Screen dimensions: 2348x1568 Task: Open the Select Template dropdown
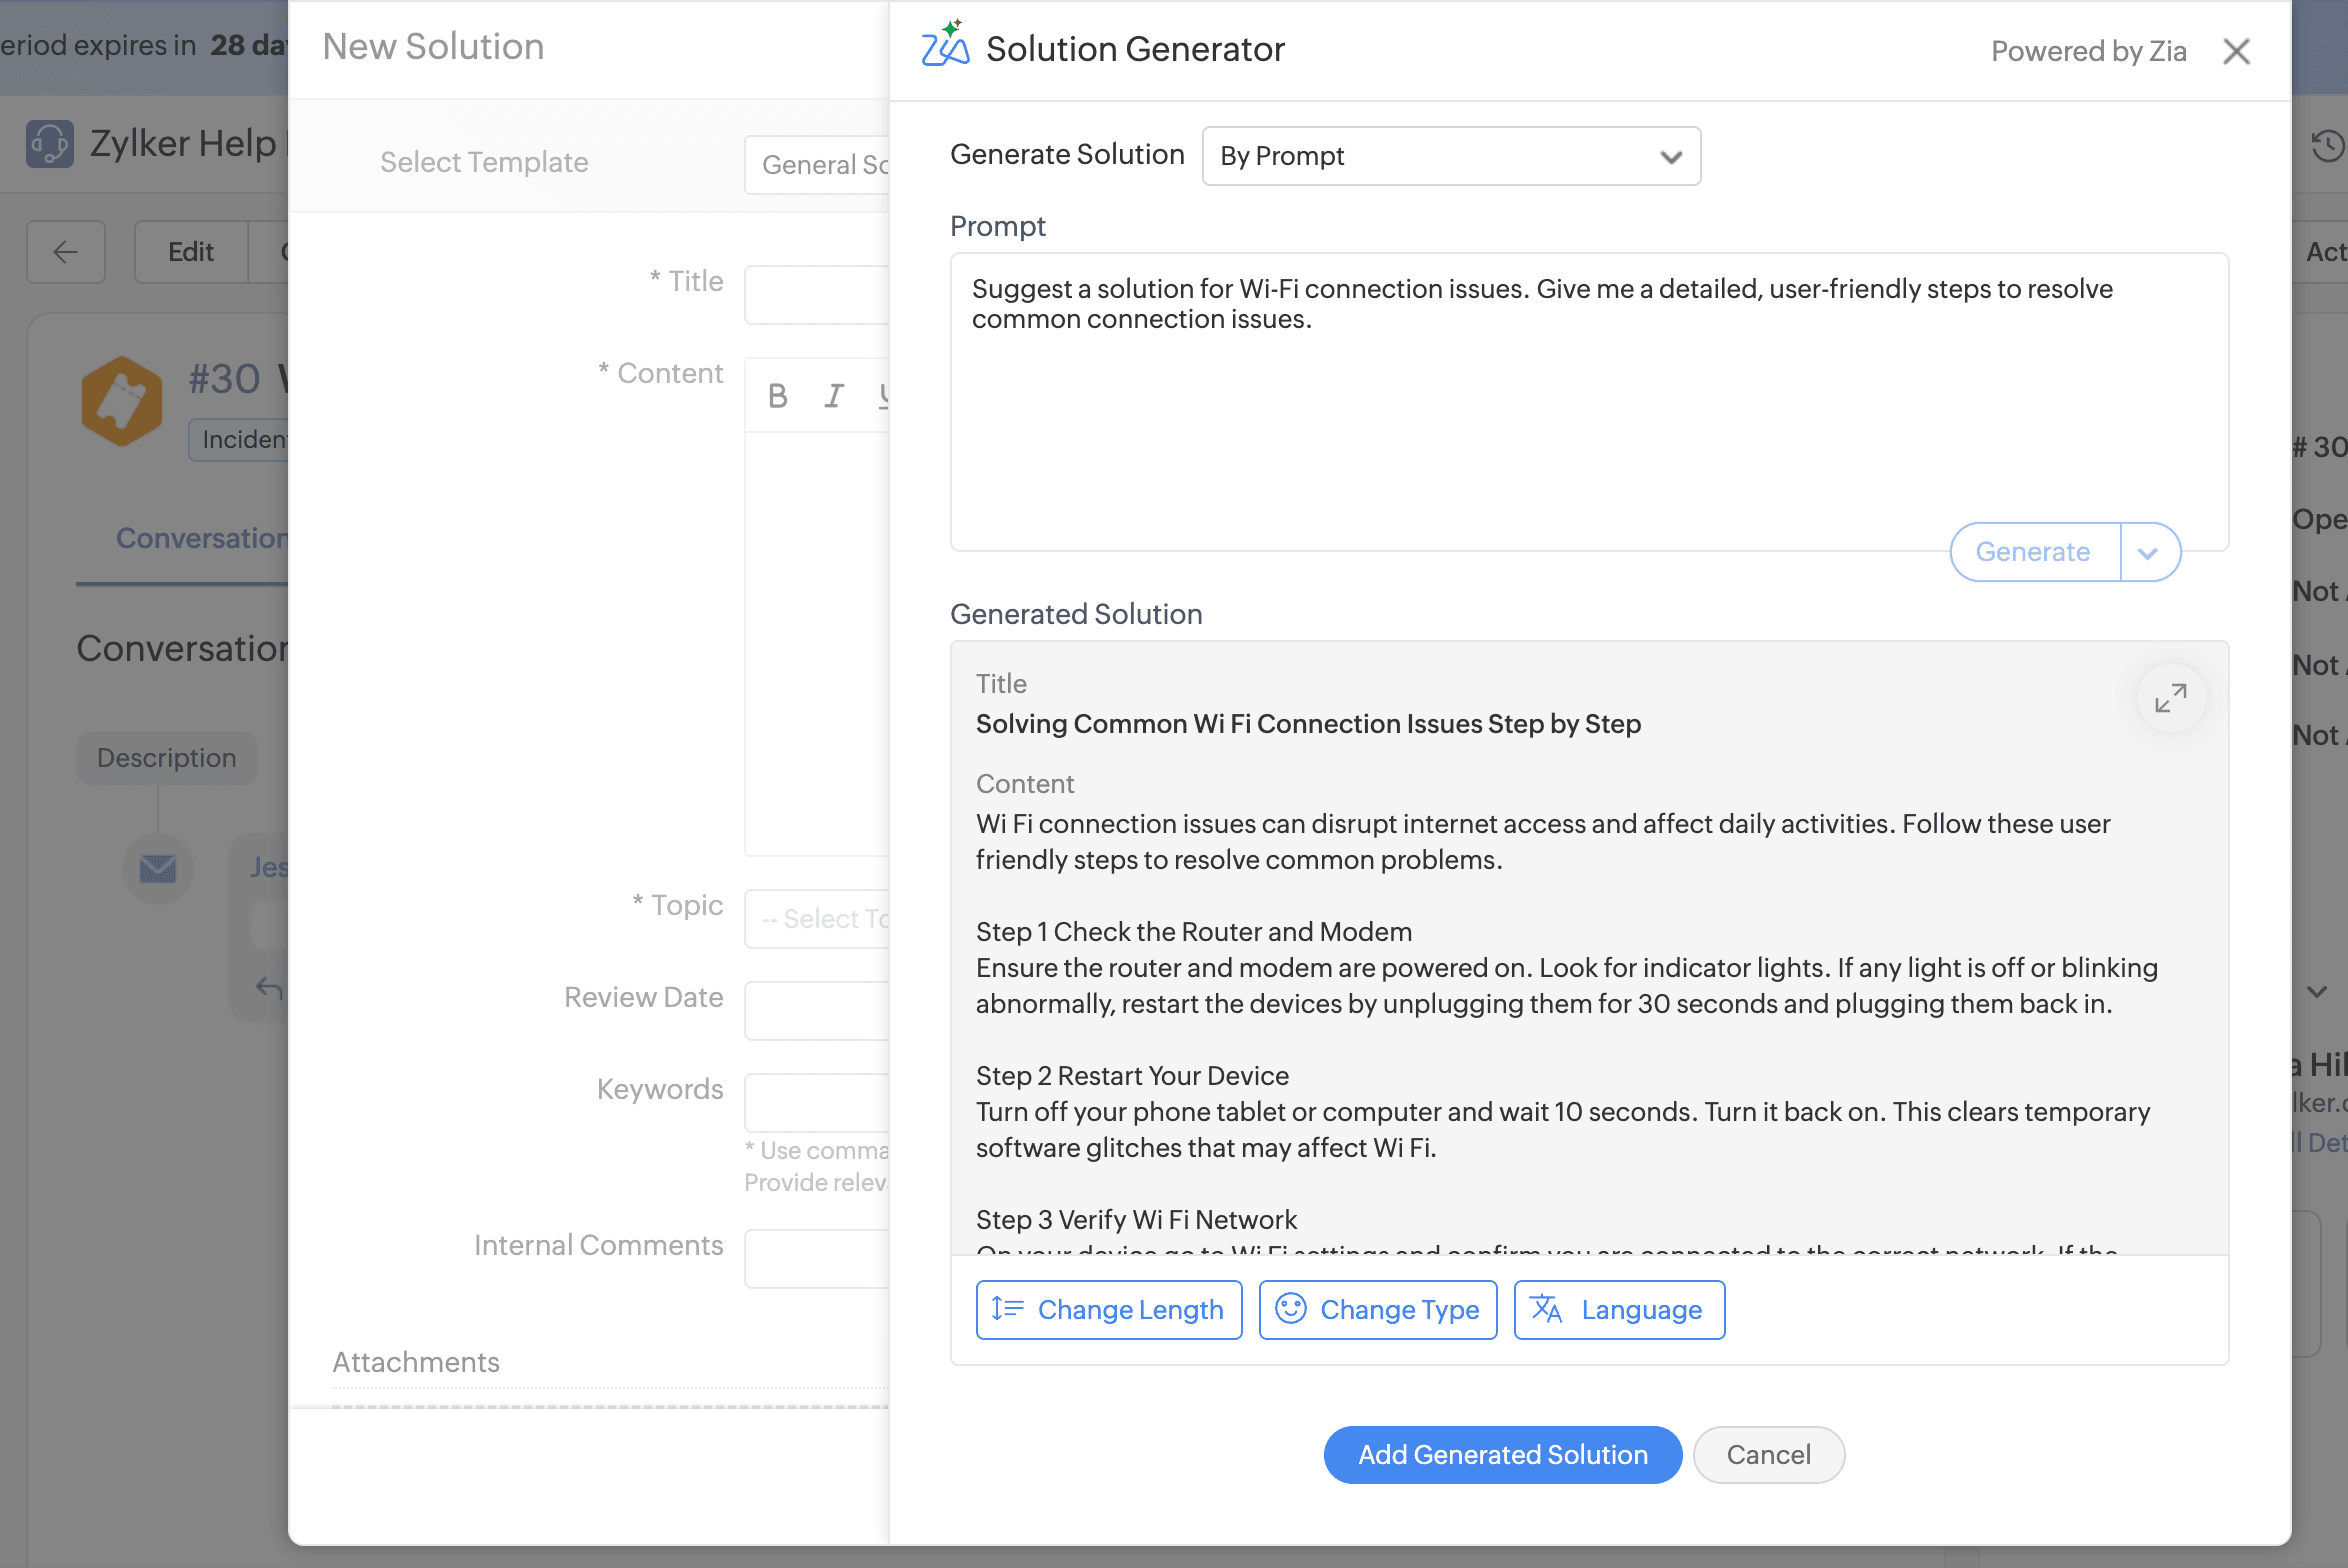[x=818, y=165]
